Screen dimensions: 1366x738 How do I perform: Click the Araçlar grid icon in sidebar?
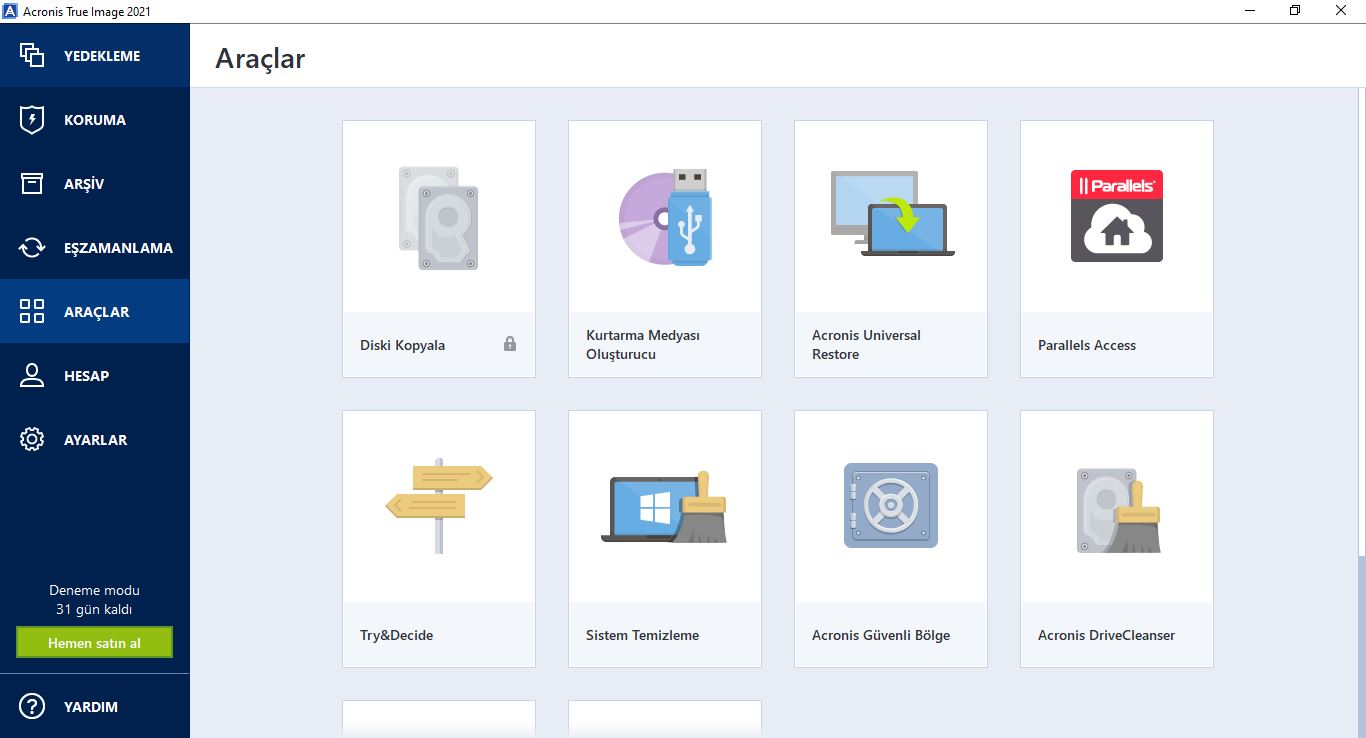click(32, 312)
